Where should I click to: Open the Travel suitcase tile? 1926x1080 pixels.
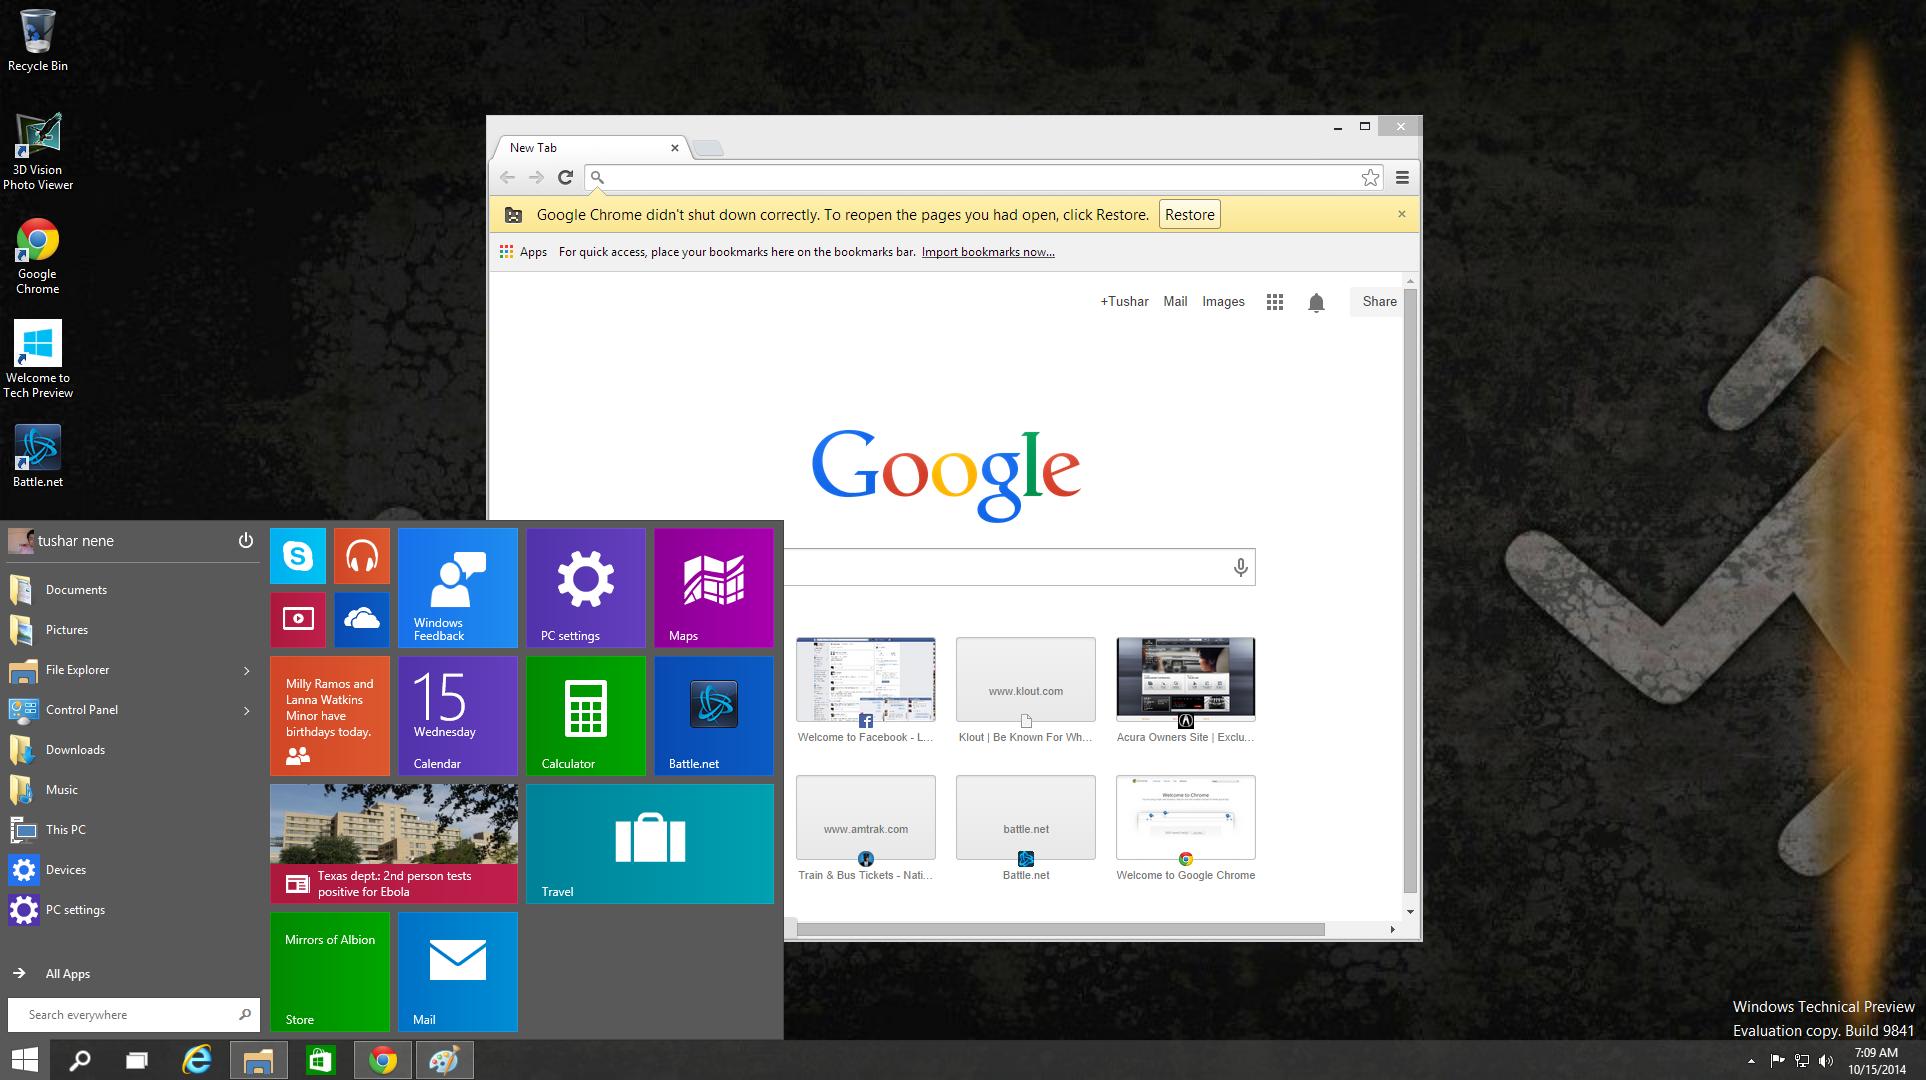[650, 844]
